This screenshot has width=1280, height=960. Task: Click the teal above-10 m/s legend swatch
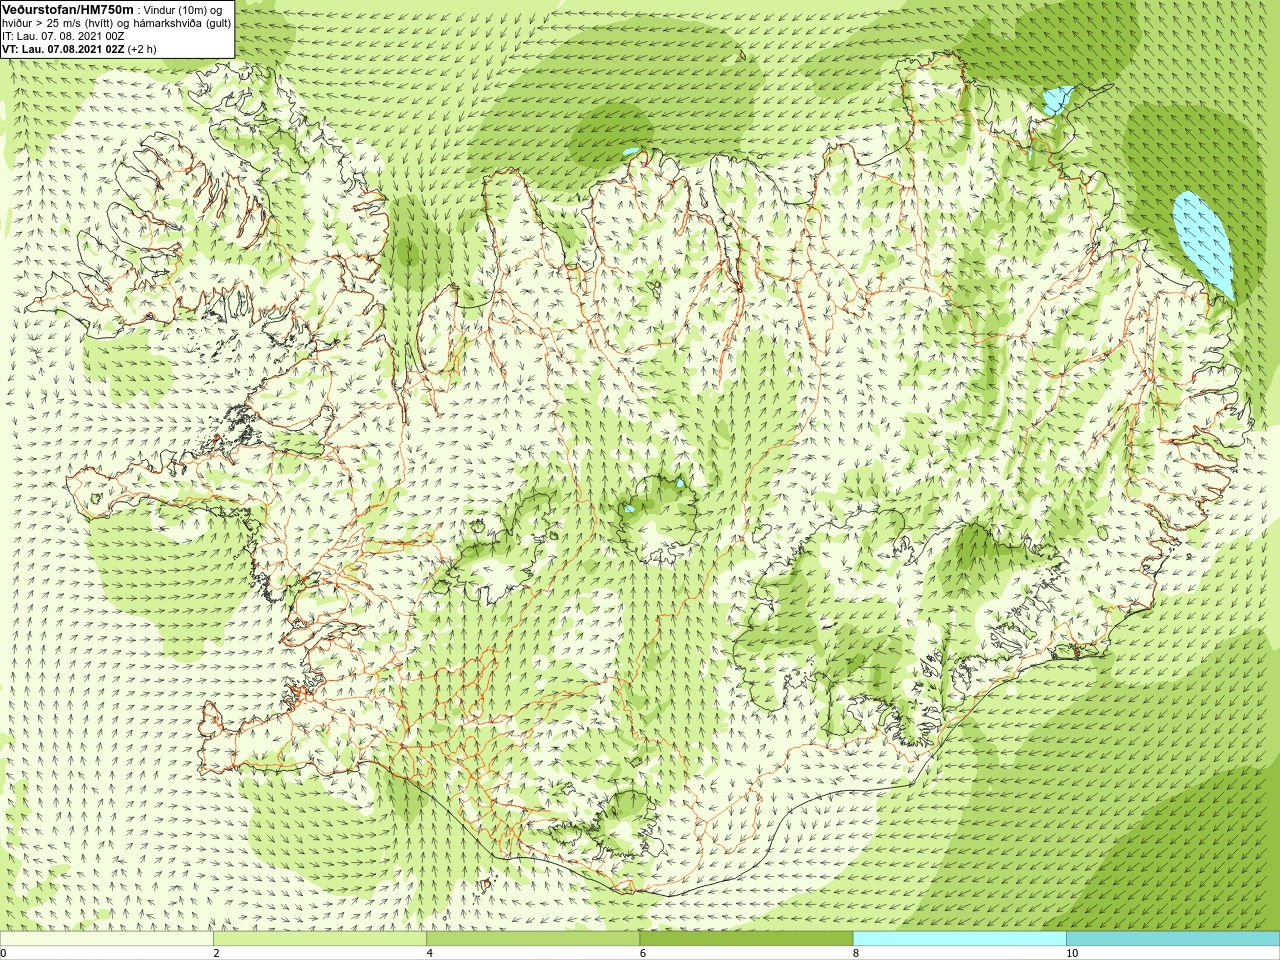(x=1172, y=939)
